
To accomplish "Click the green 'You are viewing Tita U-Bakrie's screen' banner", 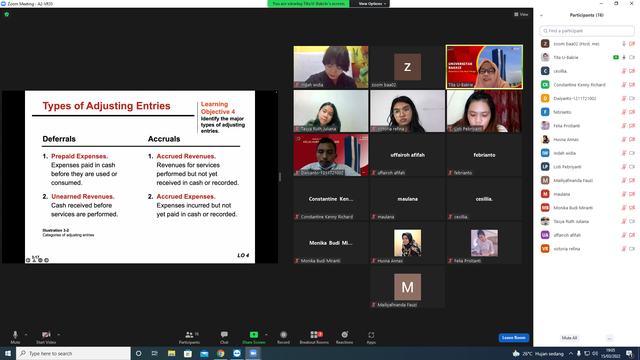I will (309, 4).
